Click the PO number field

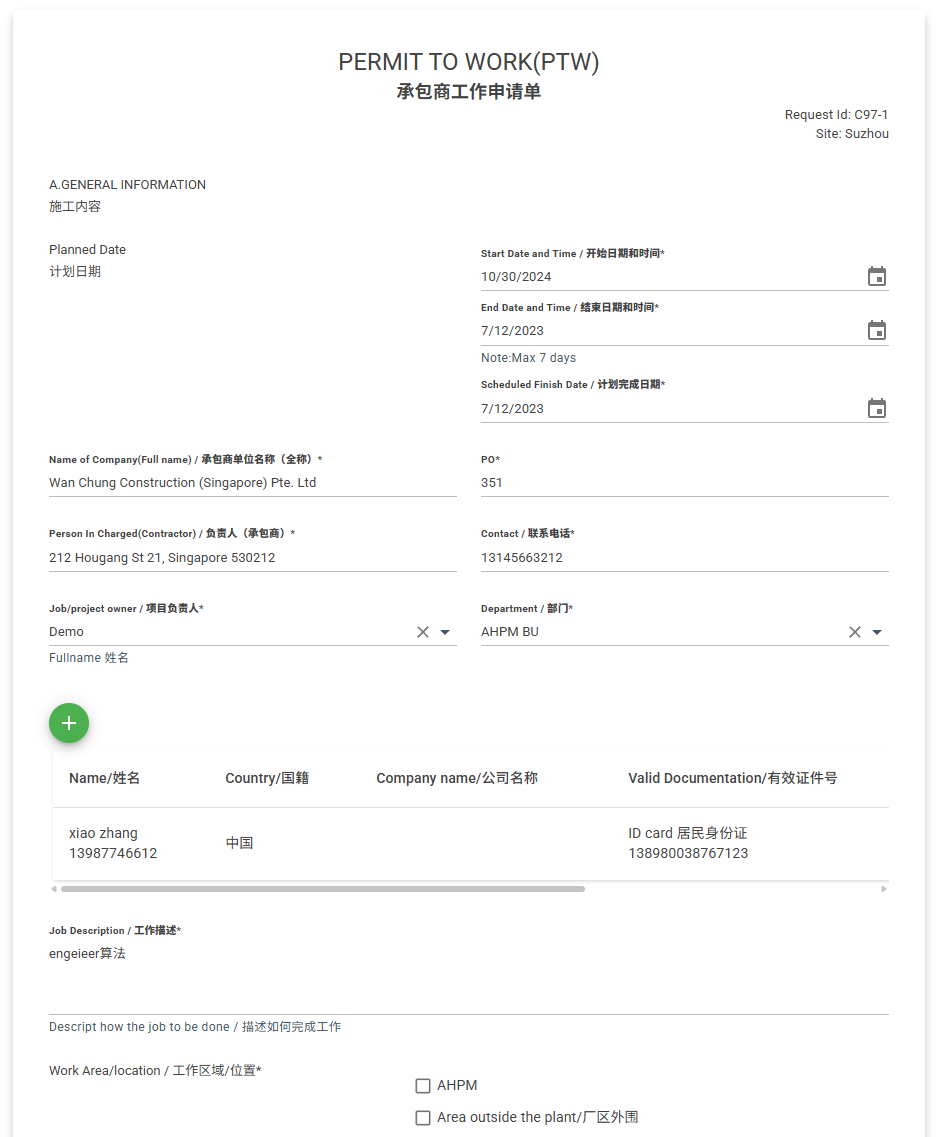point(684,483)
